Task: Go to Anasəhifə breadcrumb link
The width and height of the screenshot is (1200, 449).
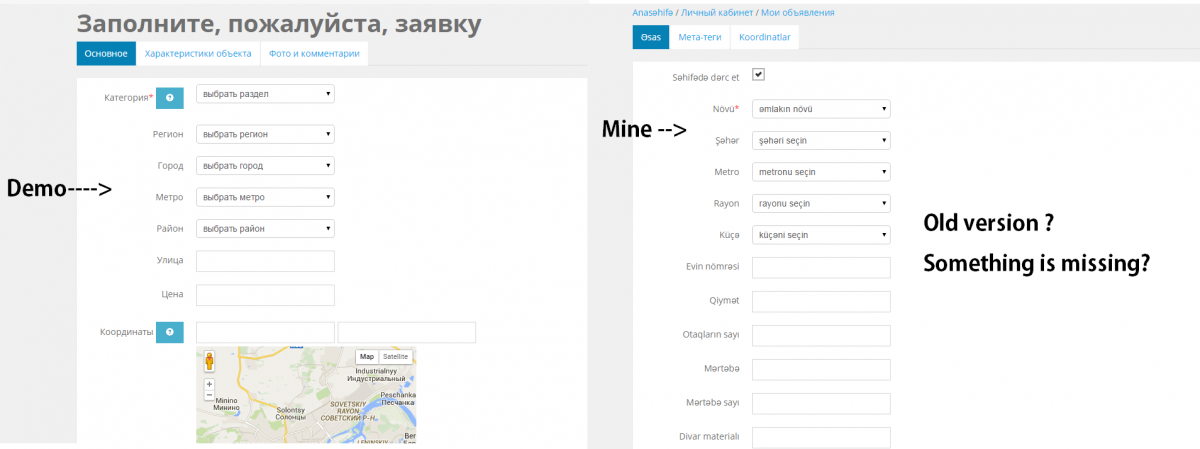Action: pyautogui.click(x=654, y=13)
